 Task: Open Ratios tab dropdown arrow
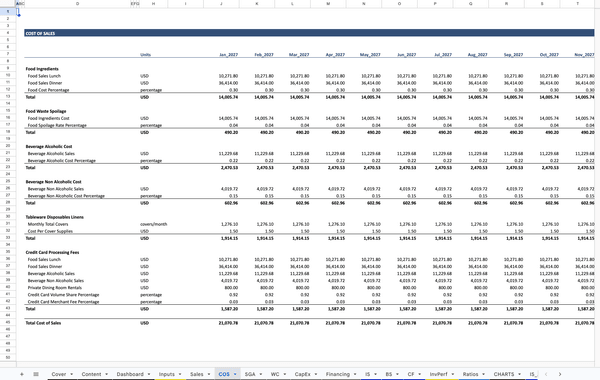(483, 374)
